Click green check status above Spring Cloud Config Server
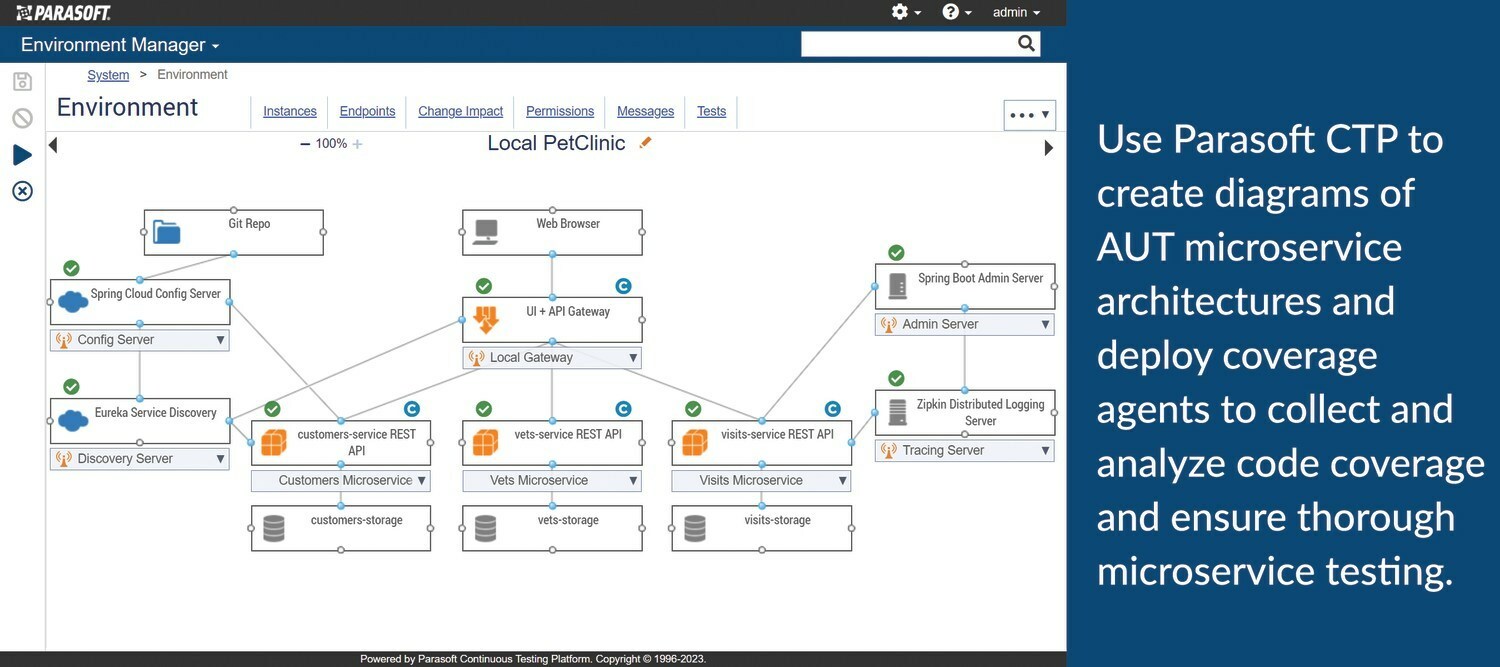Image resolution: width=1500 pixels, height=667 pixels. (x=71, y=268)
